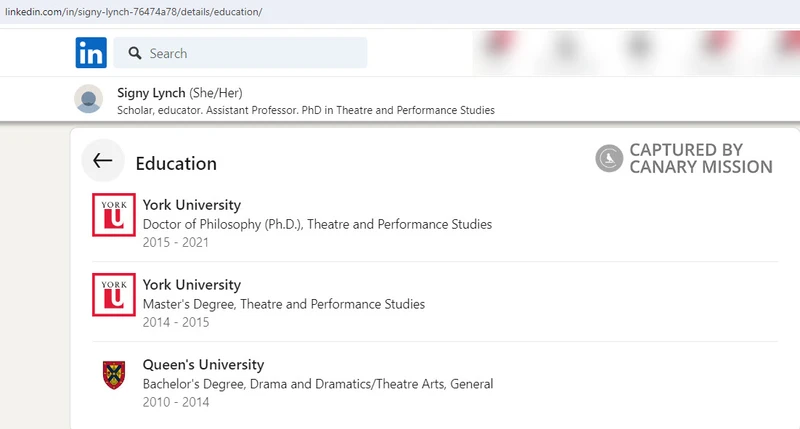
Task: Go back using the left arrow button
Action: pyautogui.click(x=102, y=161)
